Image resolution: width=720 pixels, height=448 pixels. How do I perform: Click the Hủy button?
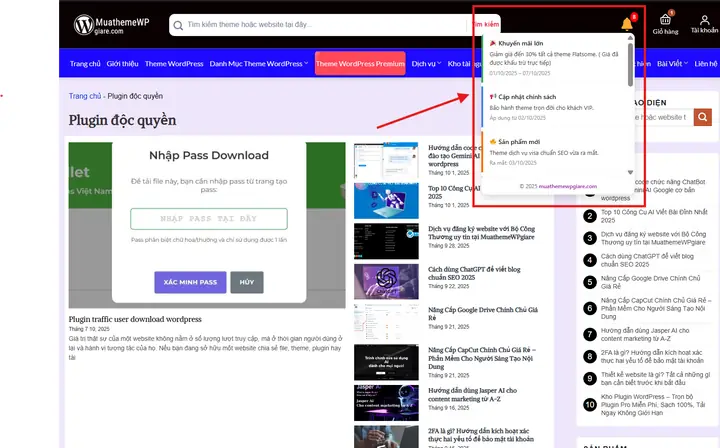[247, 282]
